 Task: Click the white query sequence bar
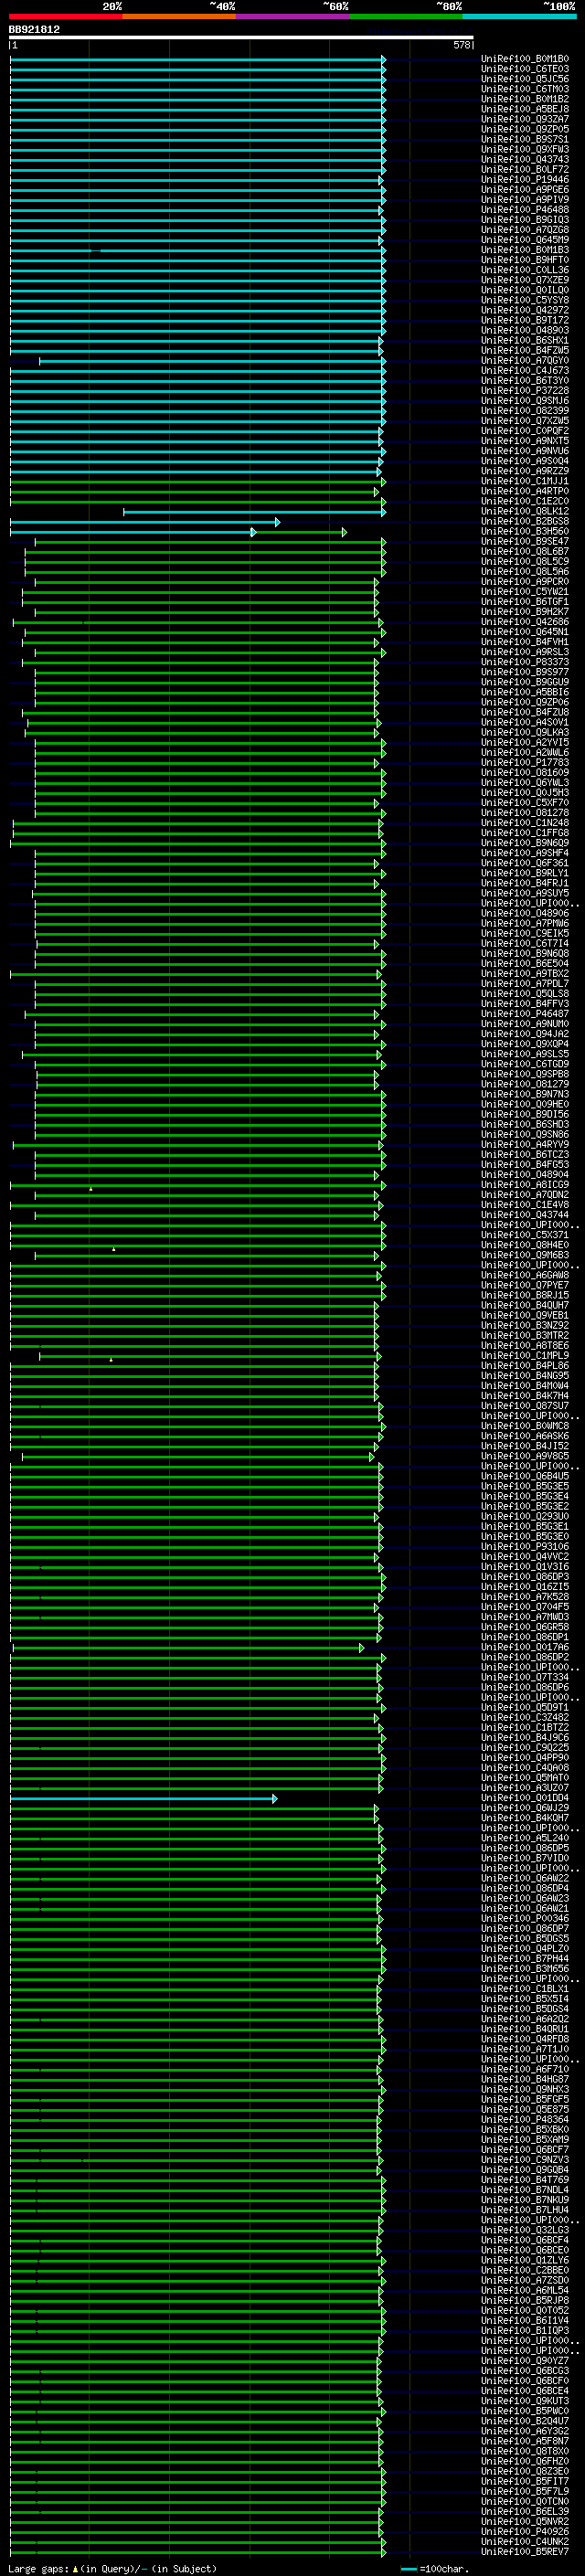(x=241, y=38)
